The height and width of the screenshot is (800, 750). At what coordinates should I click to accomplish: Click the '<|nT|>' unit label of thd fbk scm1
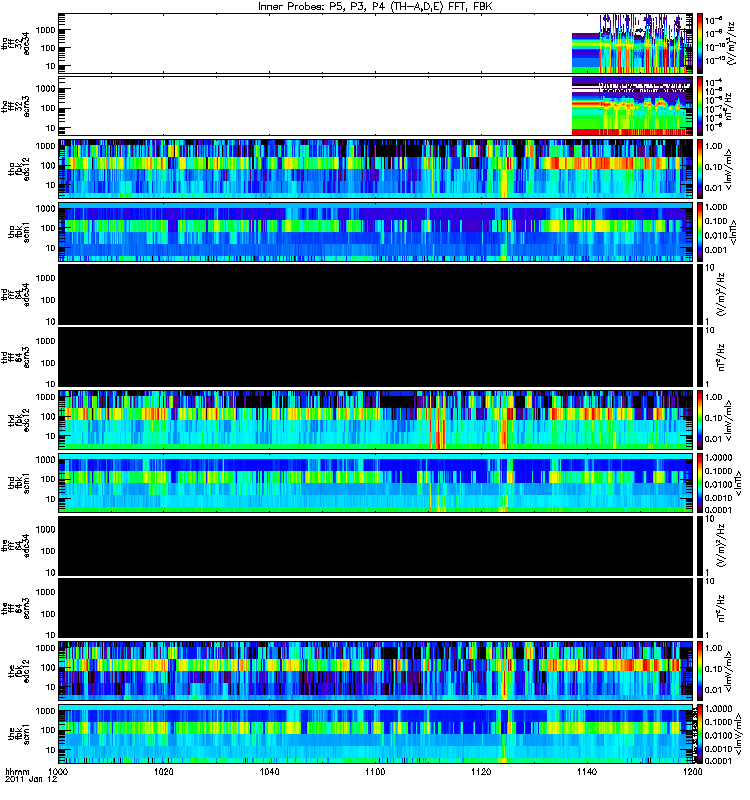pyautogui.click(x=737, y=483)
